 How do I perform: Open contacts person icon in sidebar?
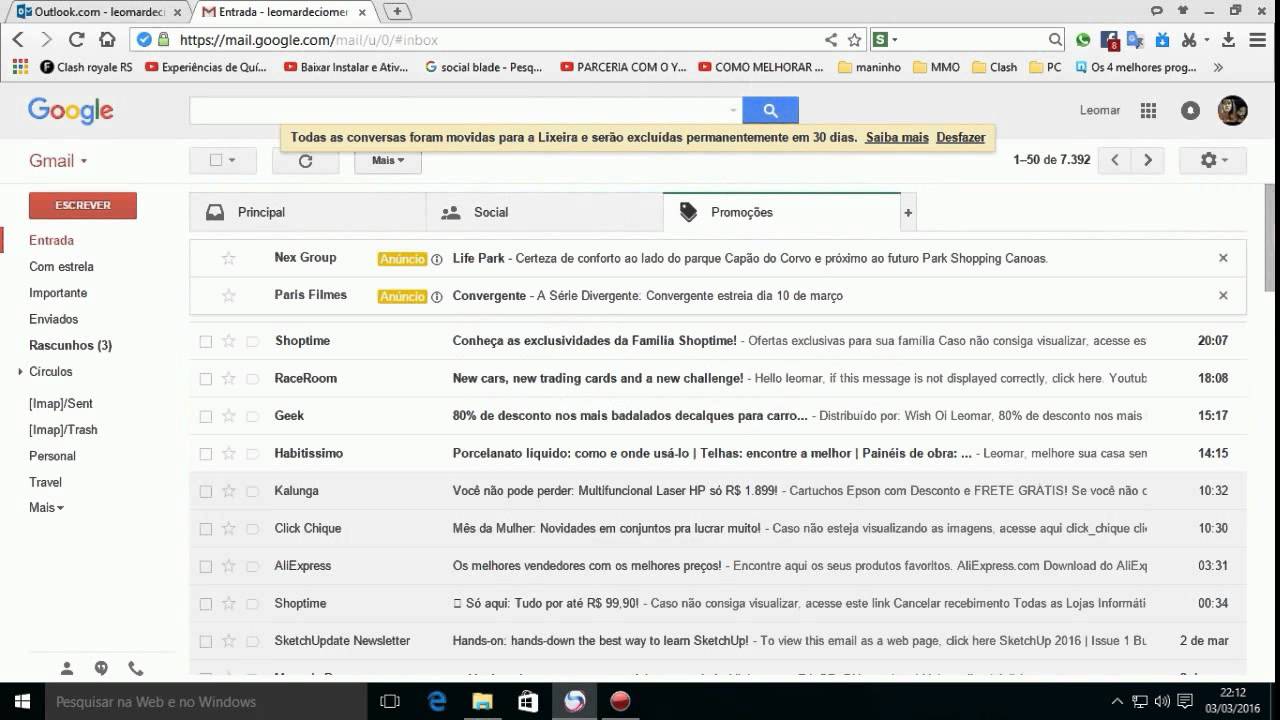[x=67, y=669]
